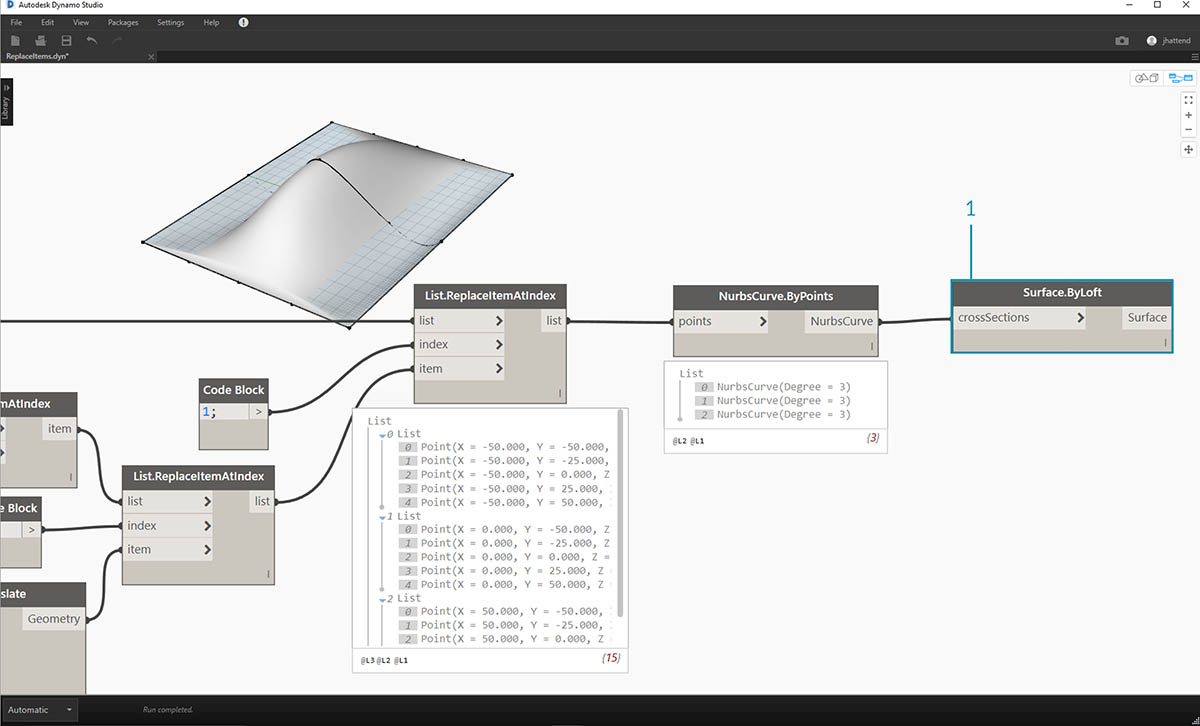Click the {15} item count label
This screenshot has width=1200, height=726.
click(x=610, y=660)
